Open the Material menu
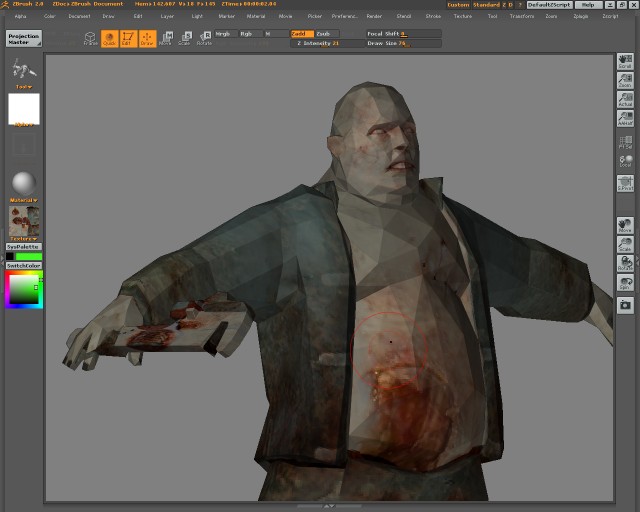 pos(256,16)
